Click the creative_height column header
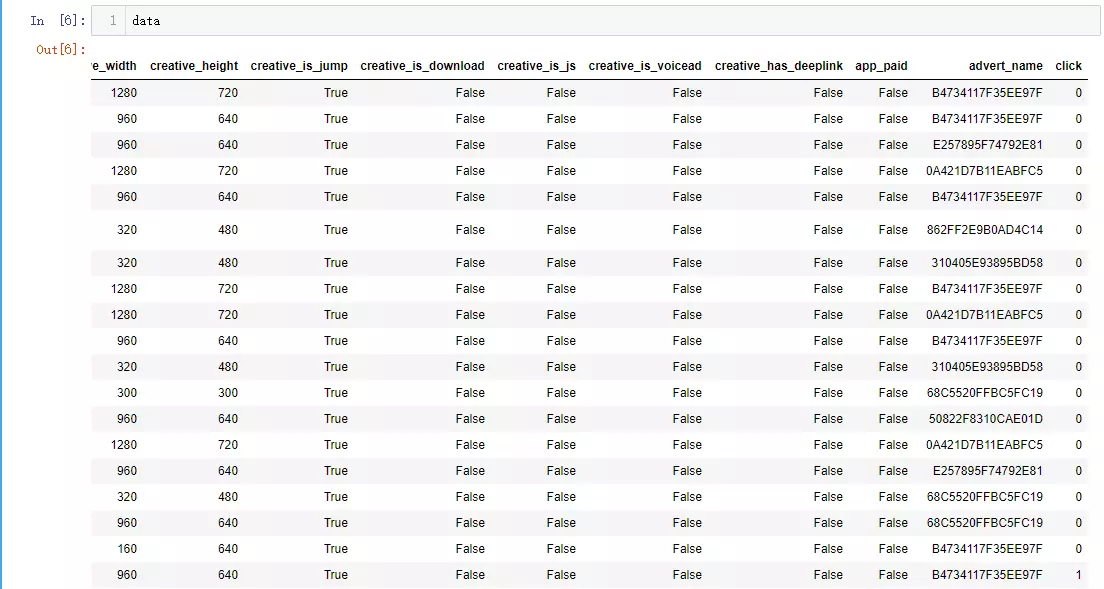Viewport: 1104px width, 589px height. 194,65
